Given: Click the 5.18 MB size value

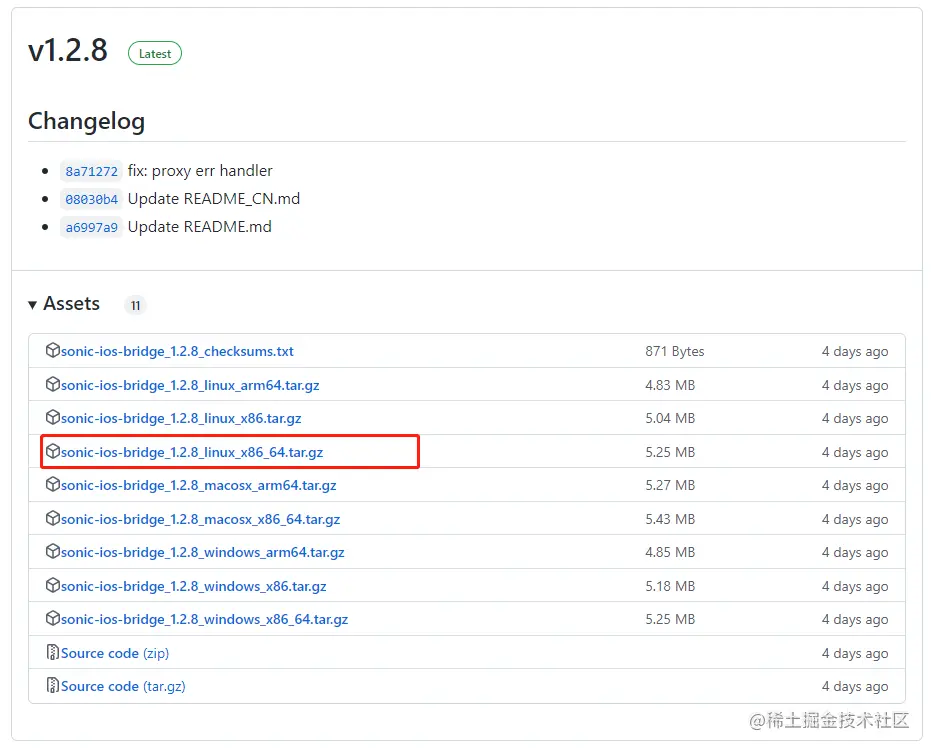Looking at the screenshot, I should point(670,586).
